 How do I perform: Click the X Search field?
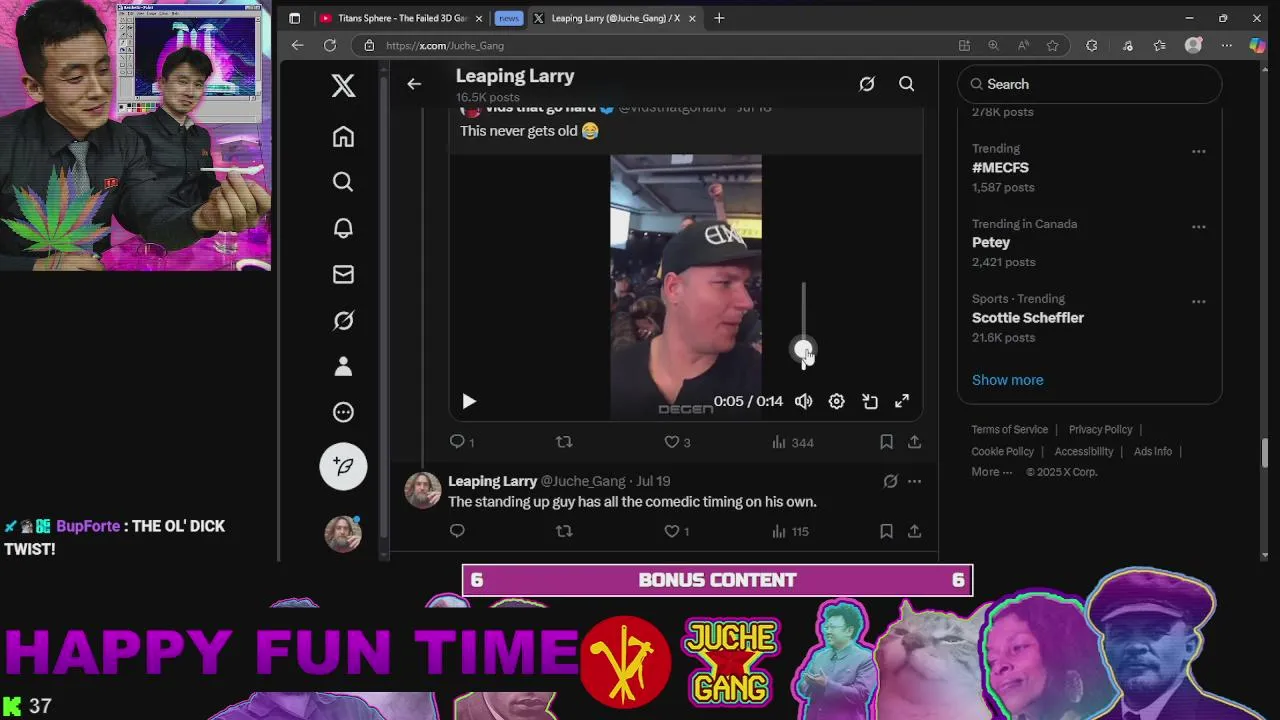[1090, 84]
